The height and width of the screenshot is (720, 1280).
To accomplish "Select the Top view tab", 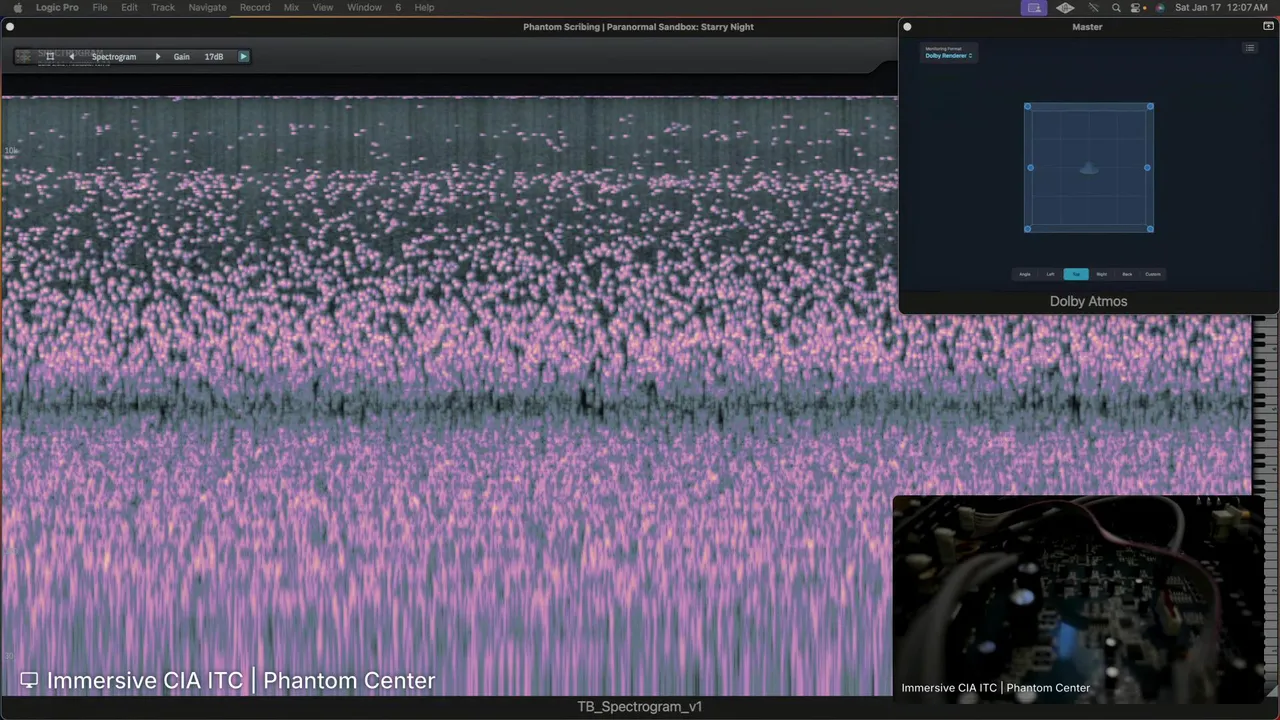I will 1076,274.
